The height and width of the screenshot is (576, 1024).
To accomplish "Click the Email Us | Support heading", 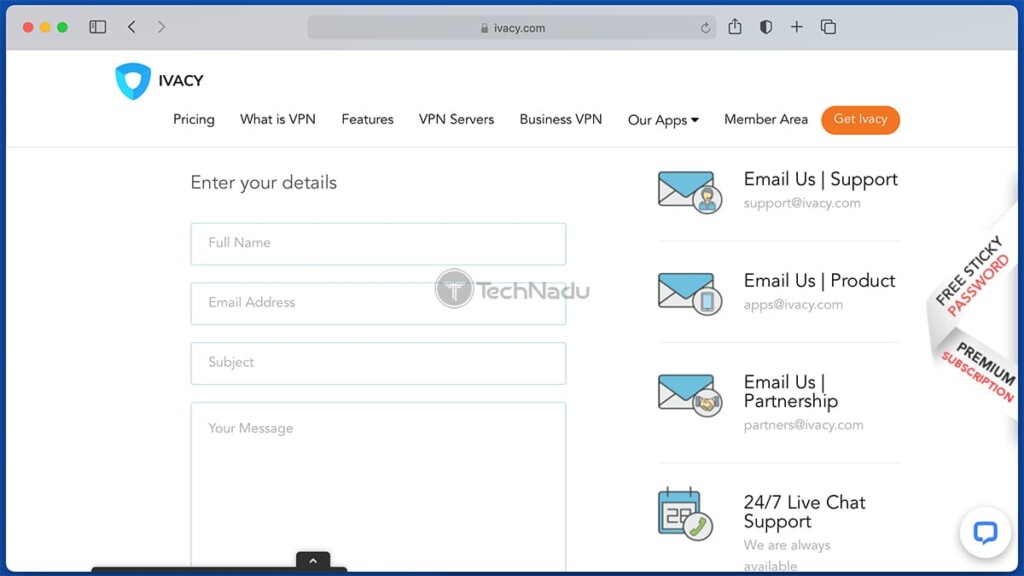I will pos(820,180).
